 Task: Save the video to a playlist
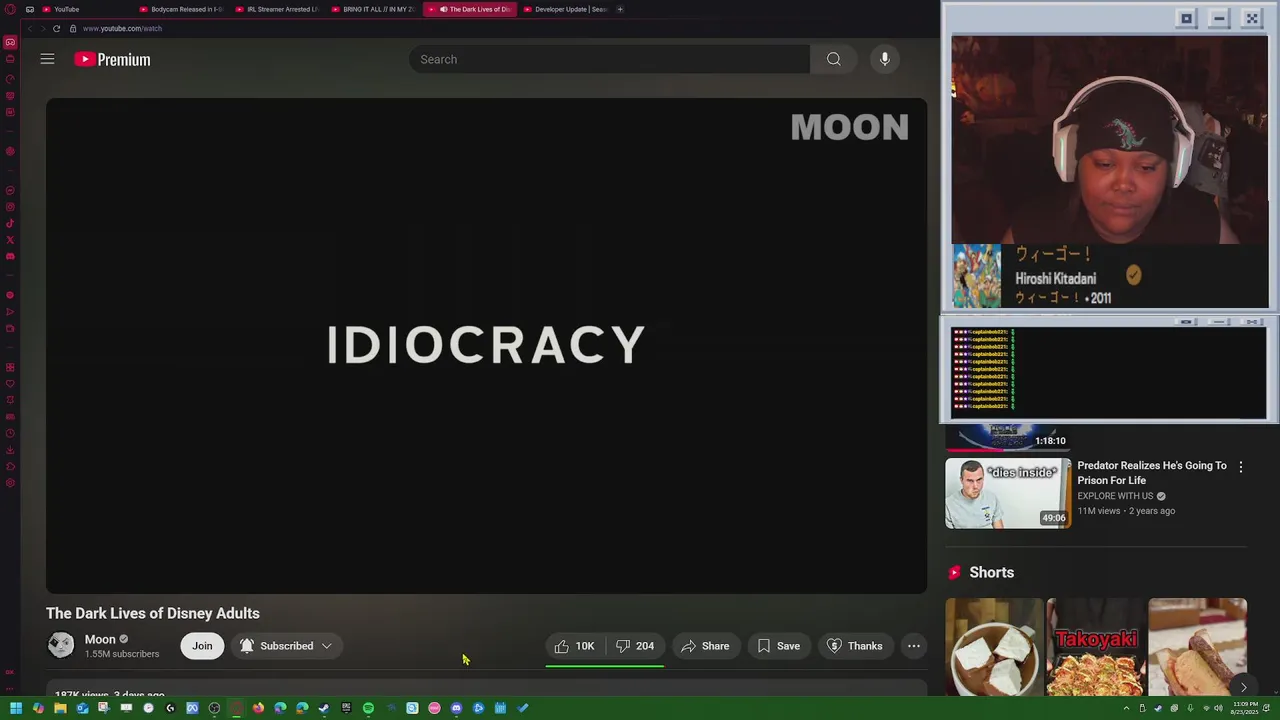point(778,646)
